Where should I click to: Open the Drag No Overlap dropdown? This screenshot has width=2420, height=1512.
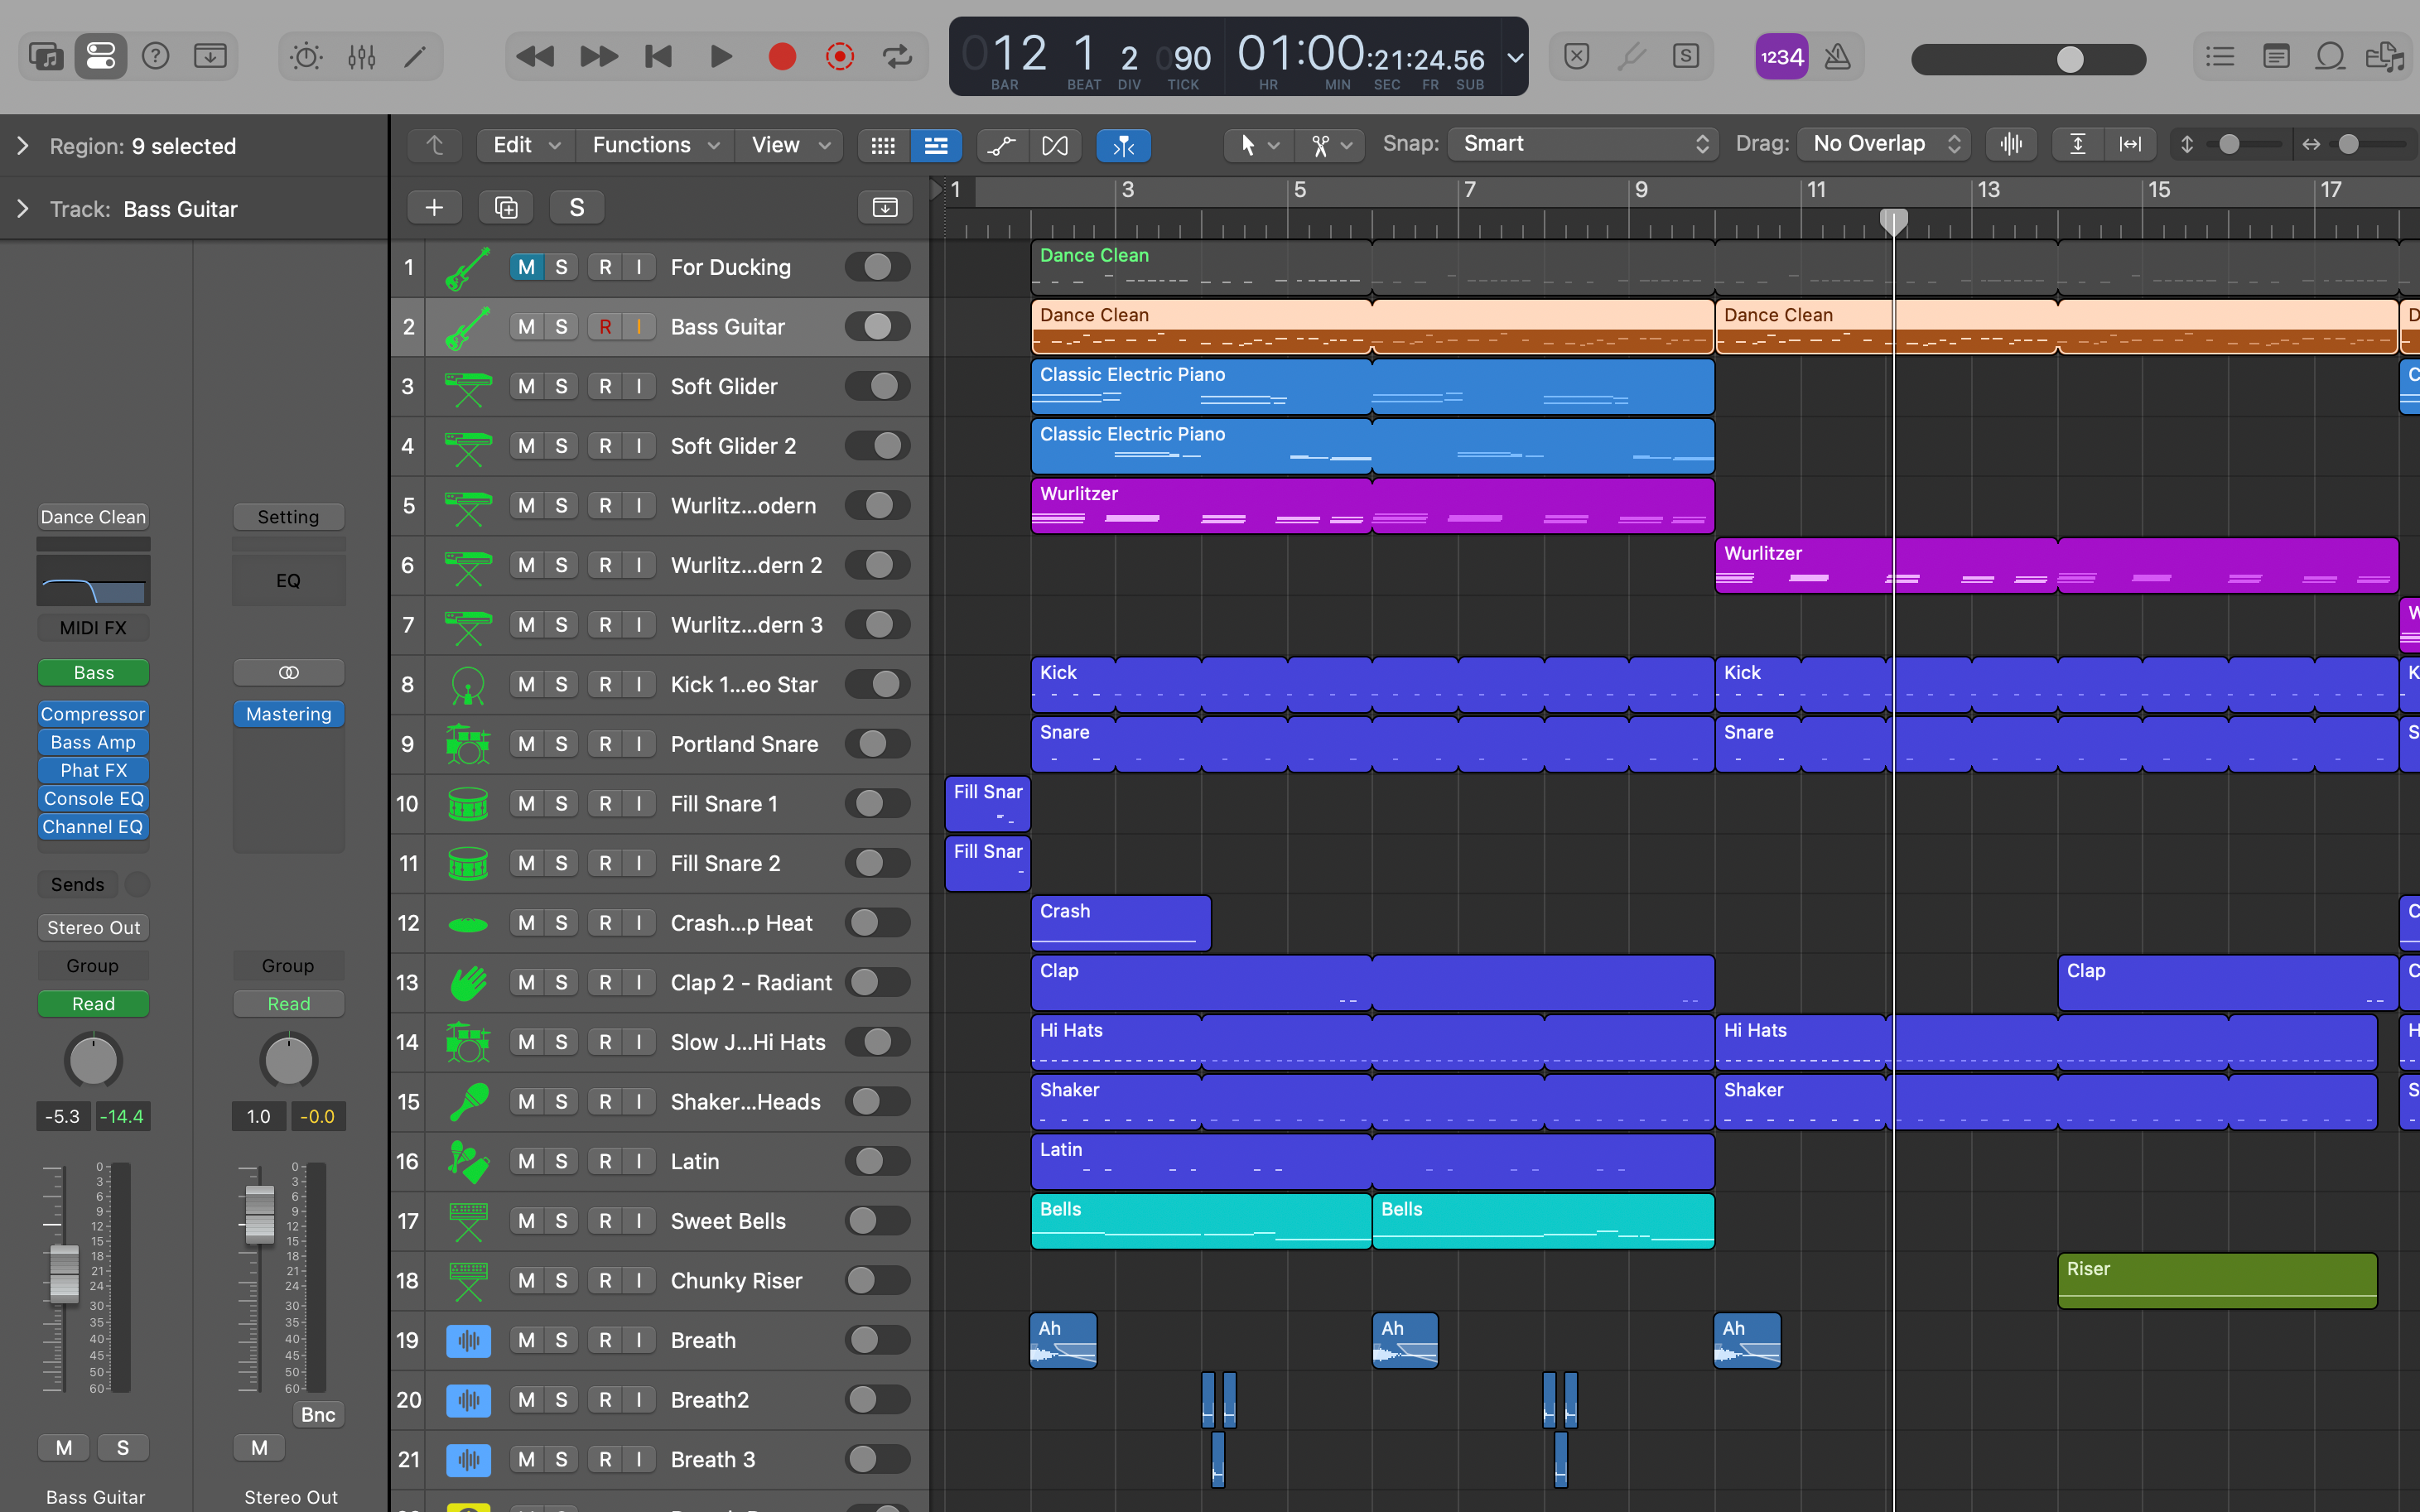click(1884, 144)
